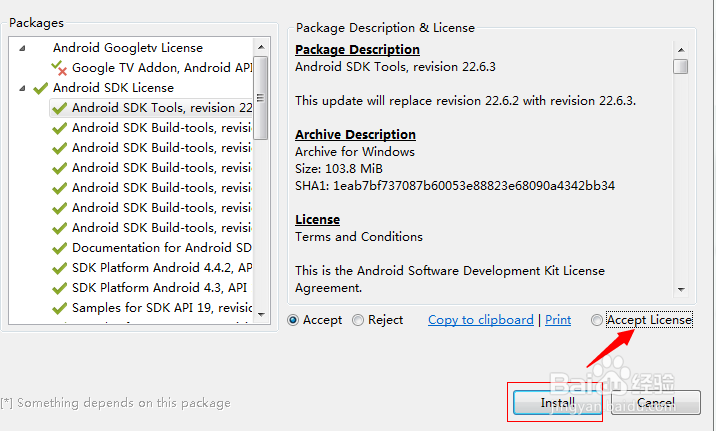Select the Google TV Addon, Android API row text

162,68
